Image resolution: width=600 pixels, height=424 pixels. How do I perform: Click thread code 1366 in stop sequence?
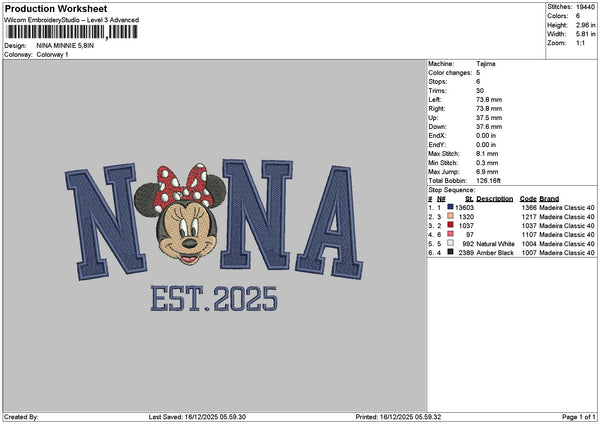coord(529,208)
